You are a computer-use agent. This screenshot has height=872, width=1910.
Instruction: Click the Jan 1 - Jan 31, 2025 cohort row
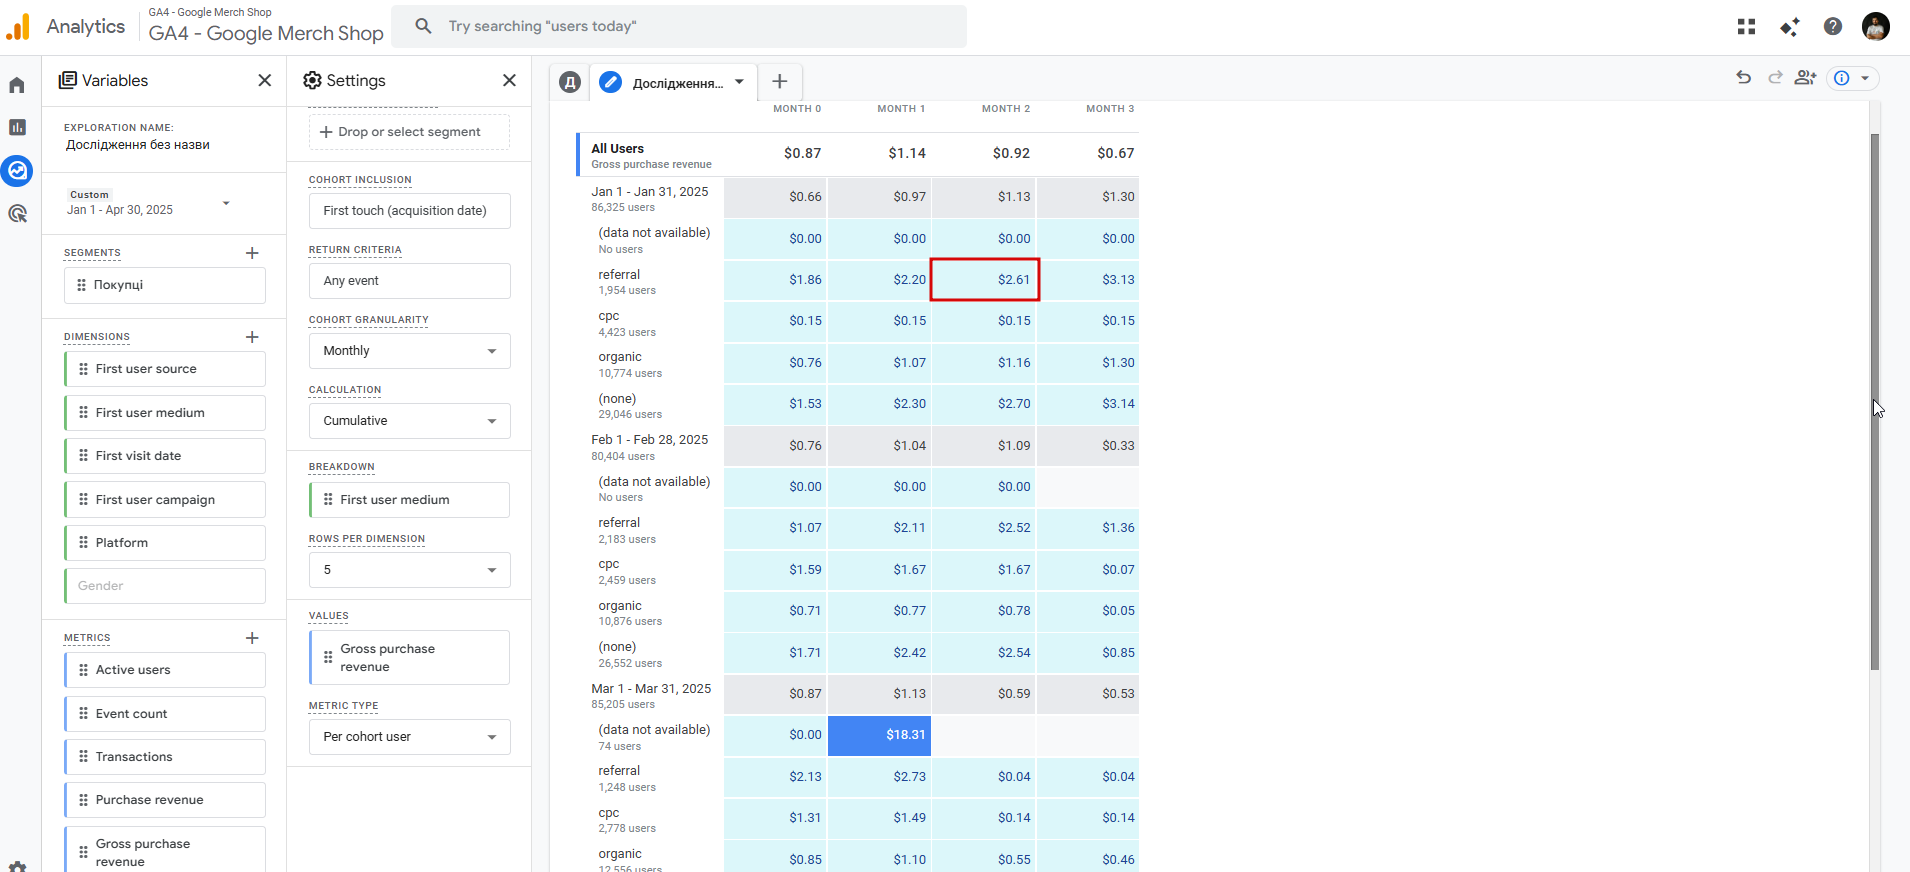(857, 198)
